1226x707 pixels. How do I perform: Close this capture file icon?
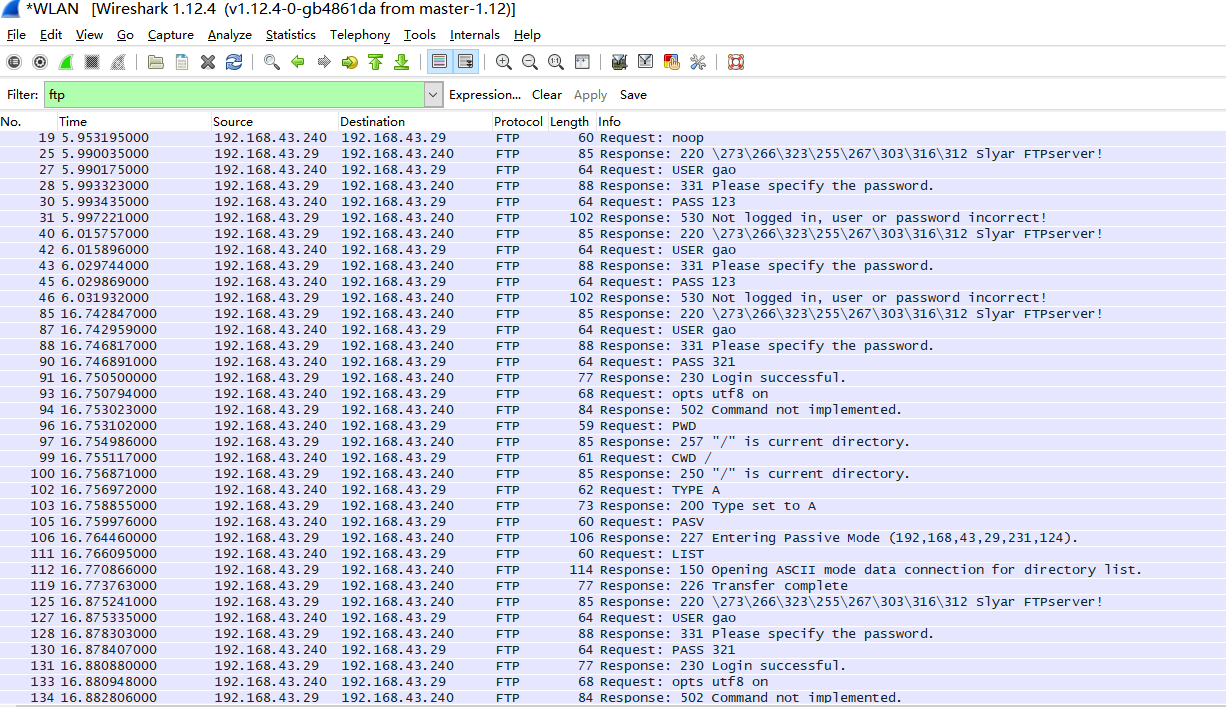[x=208, y=62]
